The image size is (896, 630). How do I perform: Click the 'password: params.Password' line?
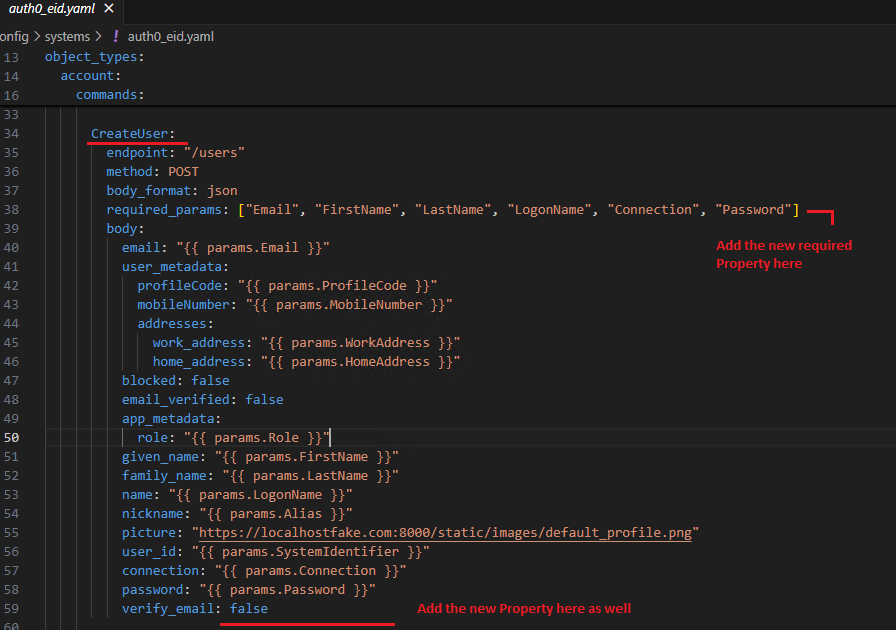pyautogui.click(x=249, y=589)
